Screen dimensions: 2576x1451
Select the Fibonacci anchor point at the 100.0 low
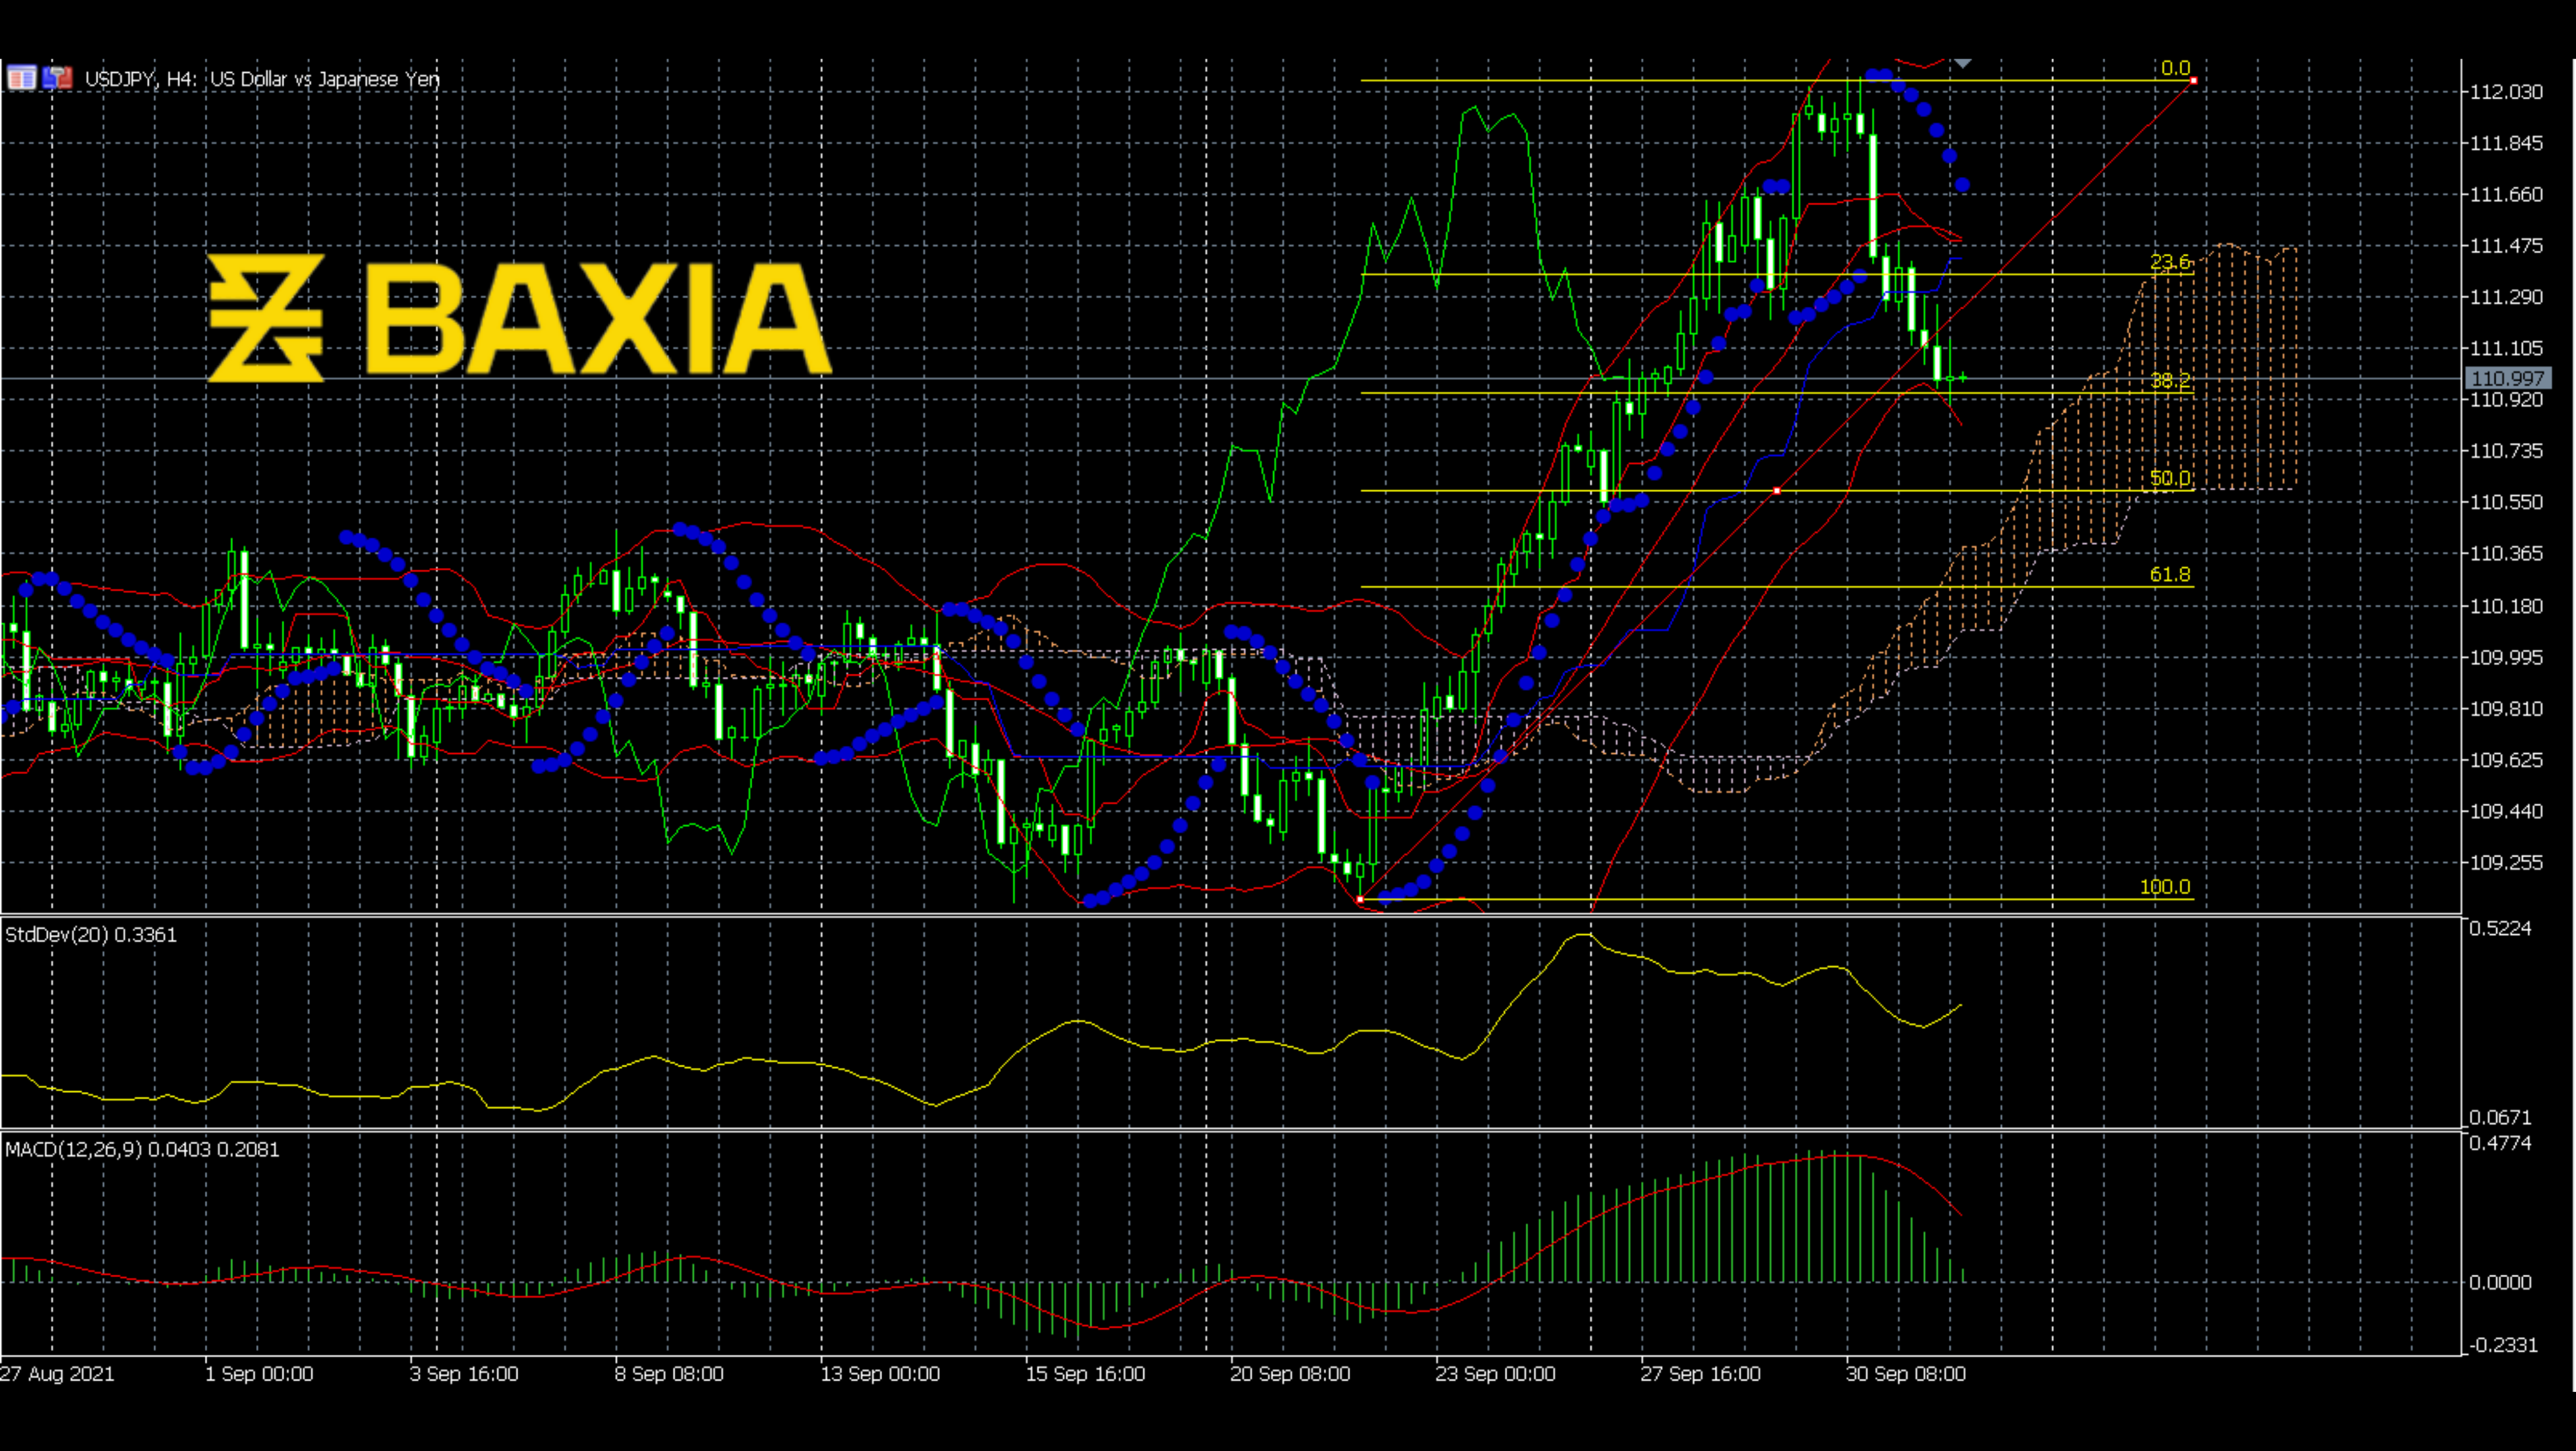[x=1360, y=900]
